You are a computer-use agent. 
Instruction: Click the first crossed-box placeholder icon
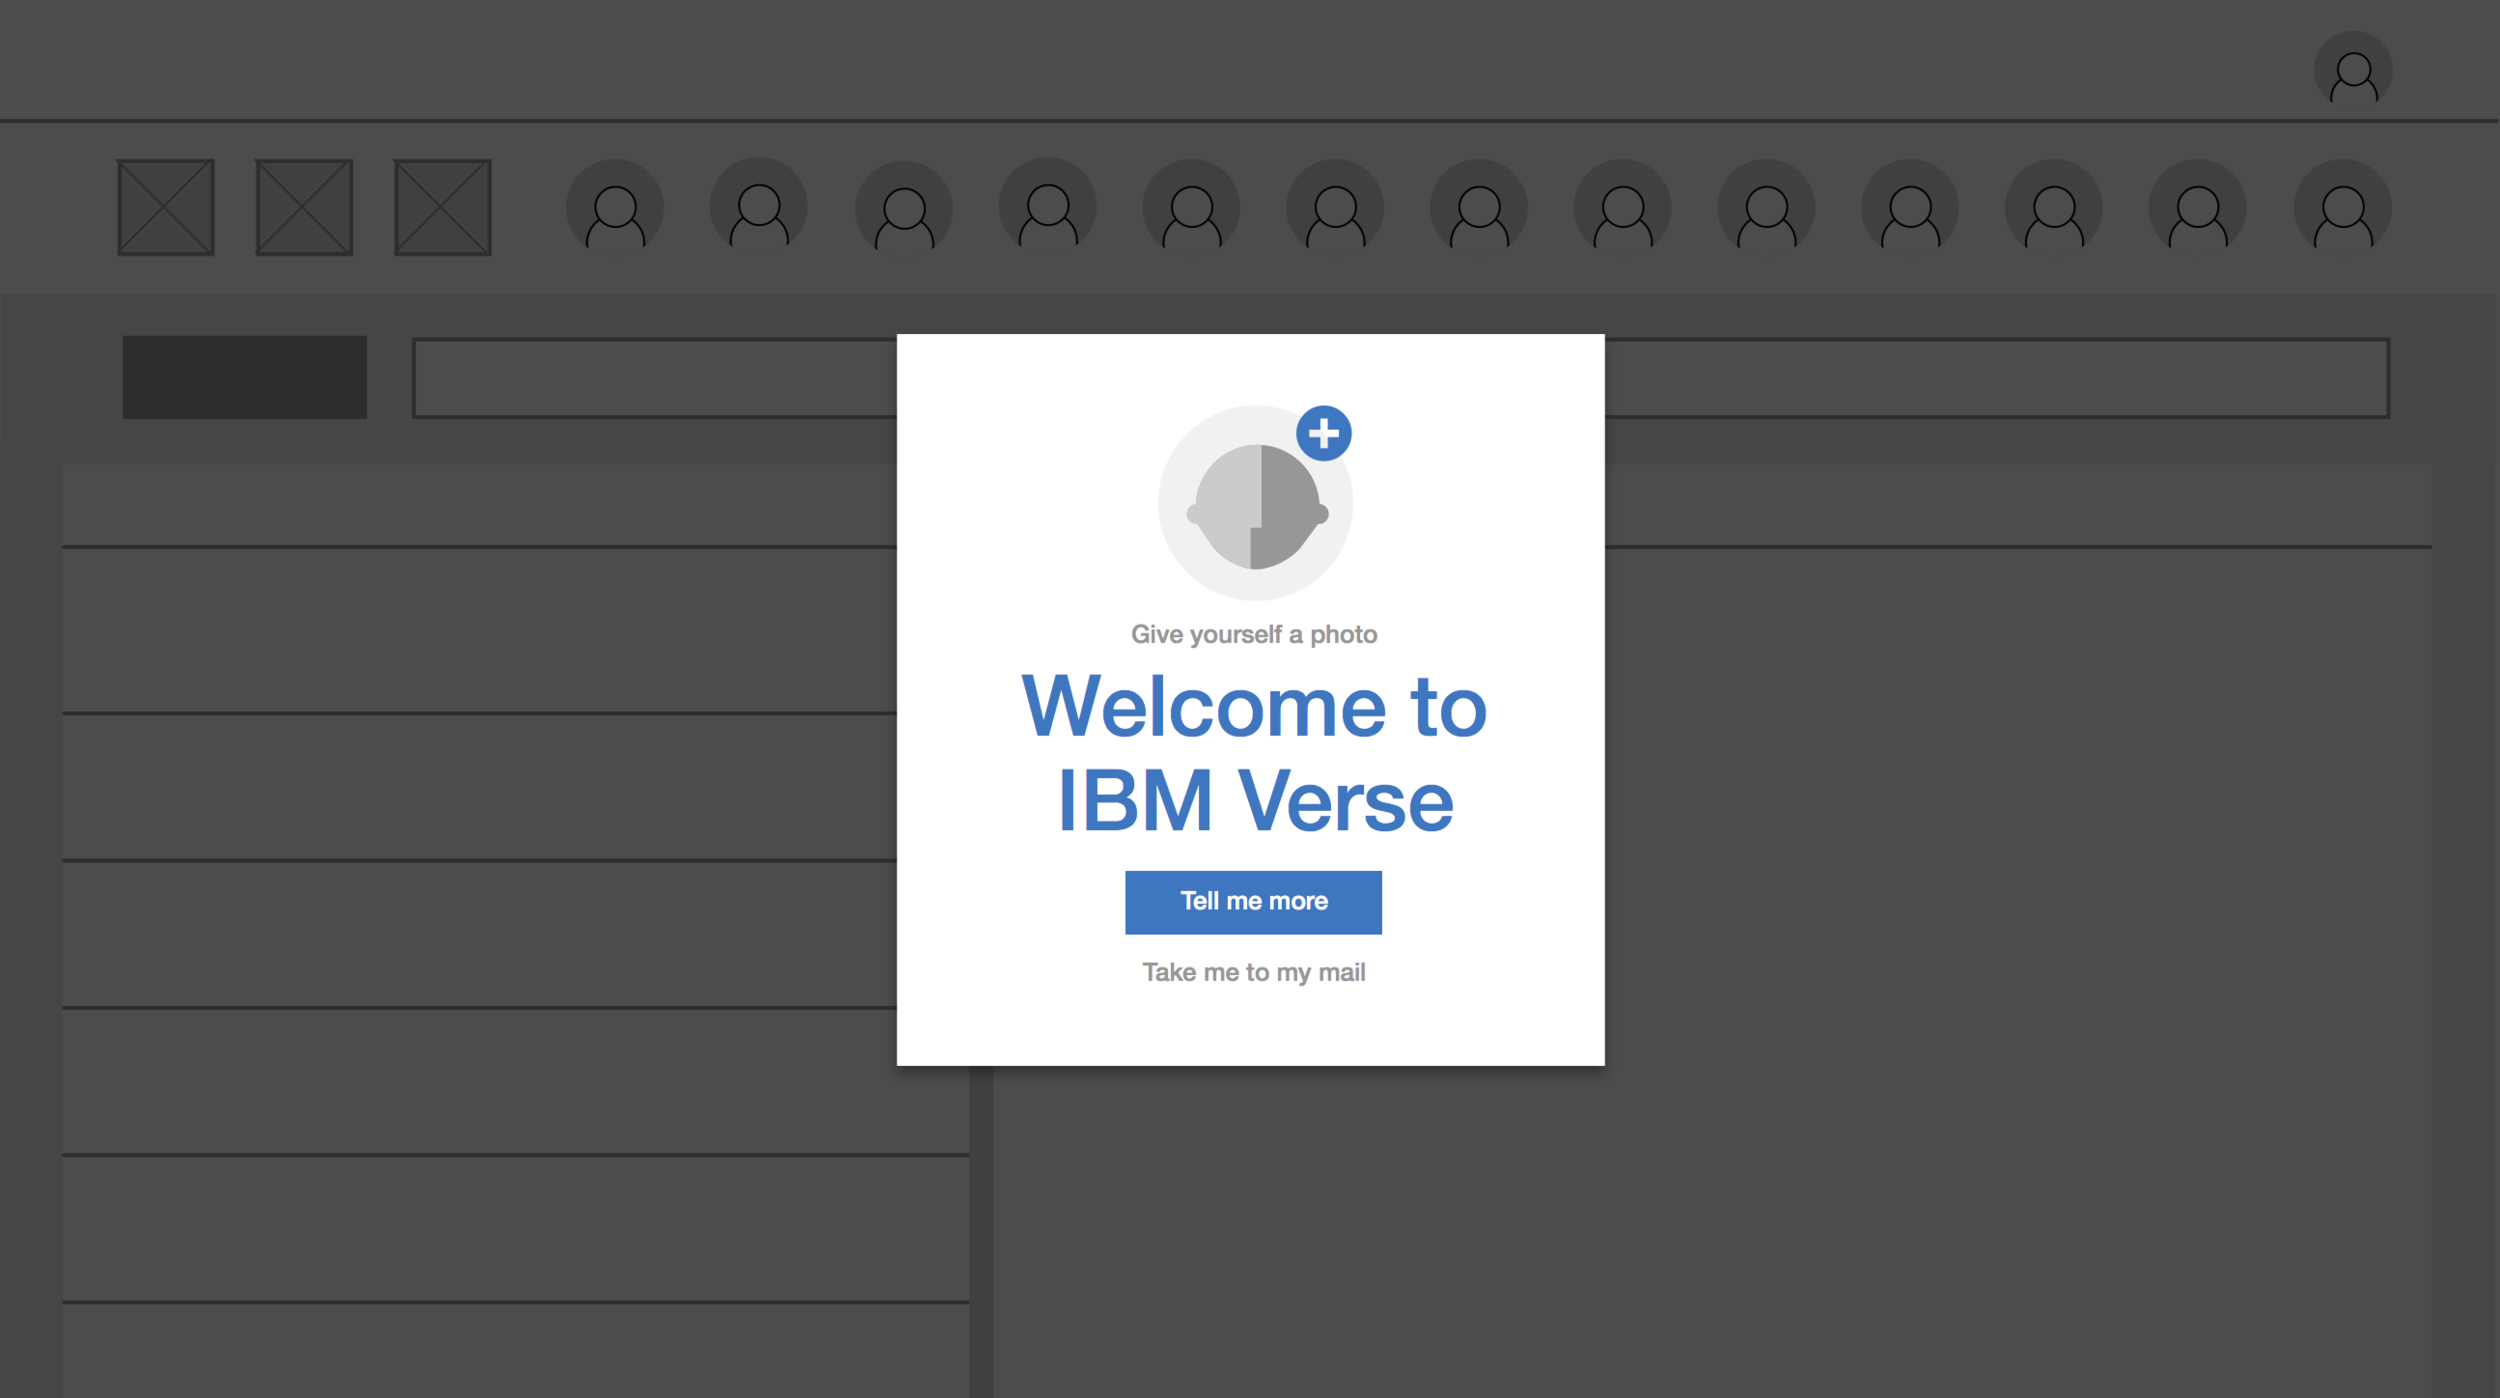pyautogui.click(x=166, y=207)
